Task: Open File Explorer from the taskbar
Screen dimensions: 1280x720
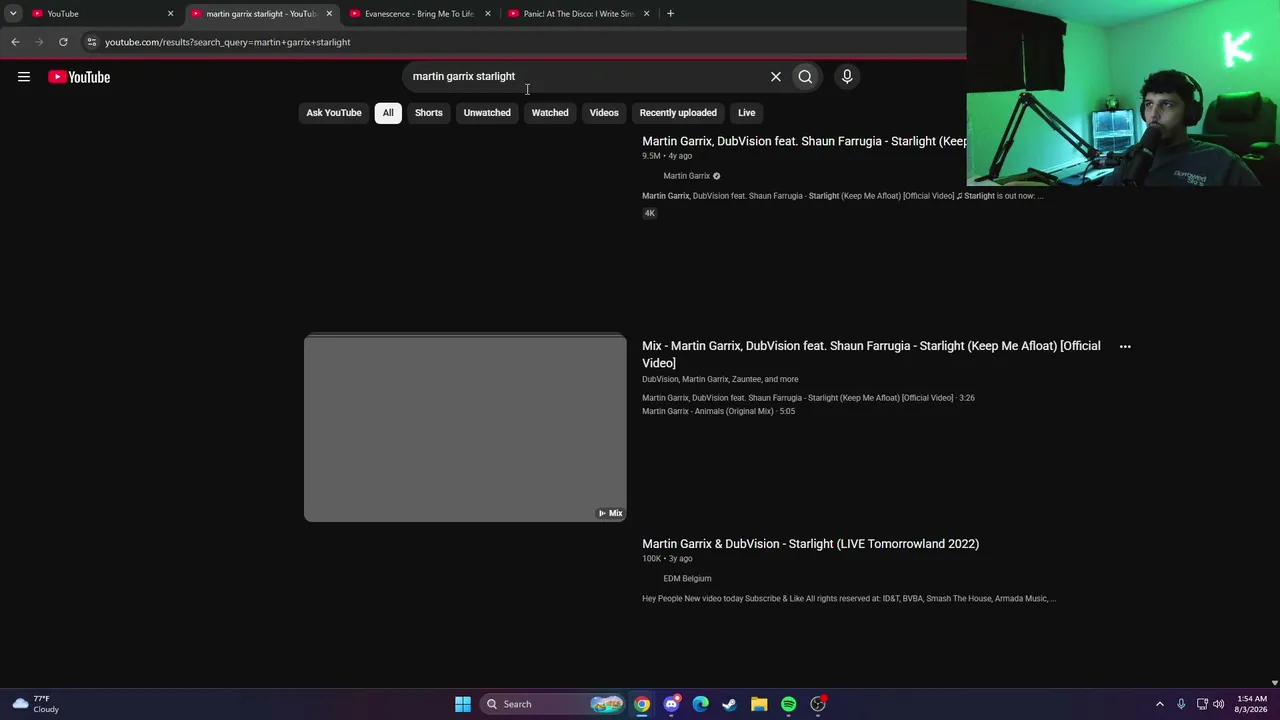Action: (759, 704)
